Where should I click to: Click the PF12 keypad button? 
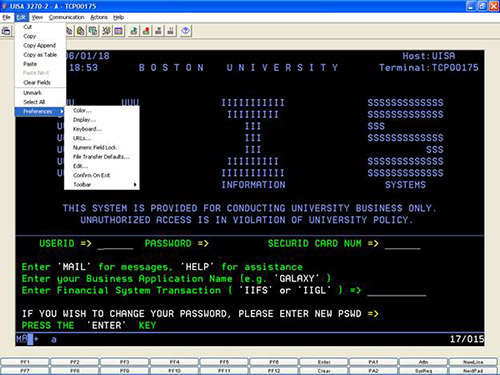pyautogui.click(x=274, y=371)
